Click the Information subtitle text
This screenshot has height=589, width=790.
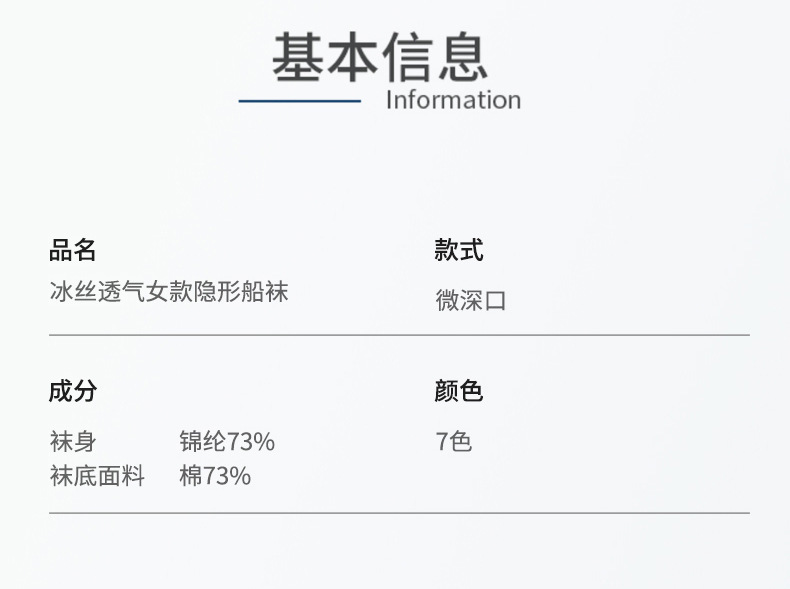click(x=453, y=100)
